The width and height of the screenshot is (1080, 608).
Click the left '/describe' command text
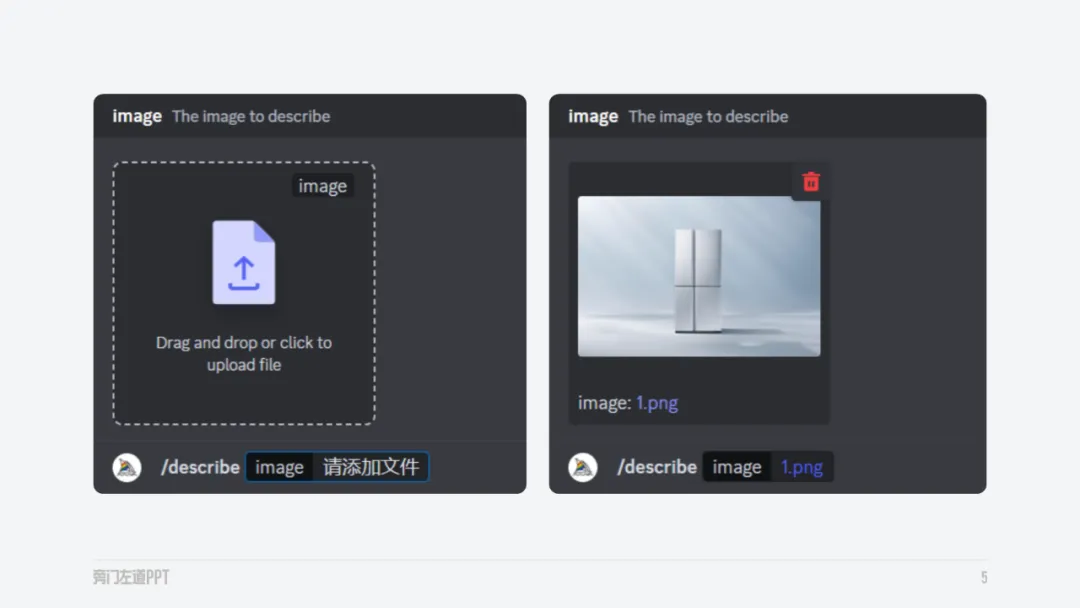click(200, 467)
